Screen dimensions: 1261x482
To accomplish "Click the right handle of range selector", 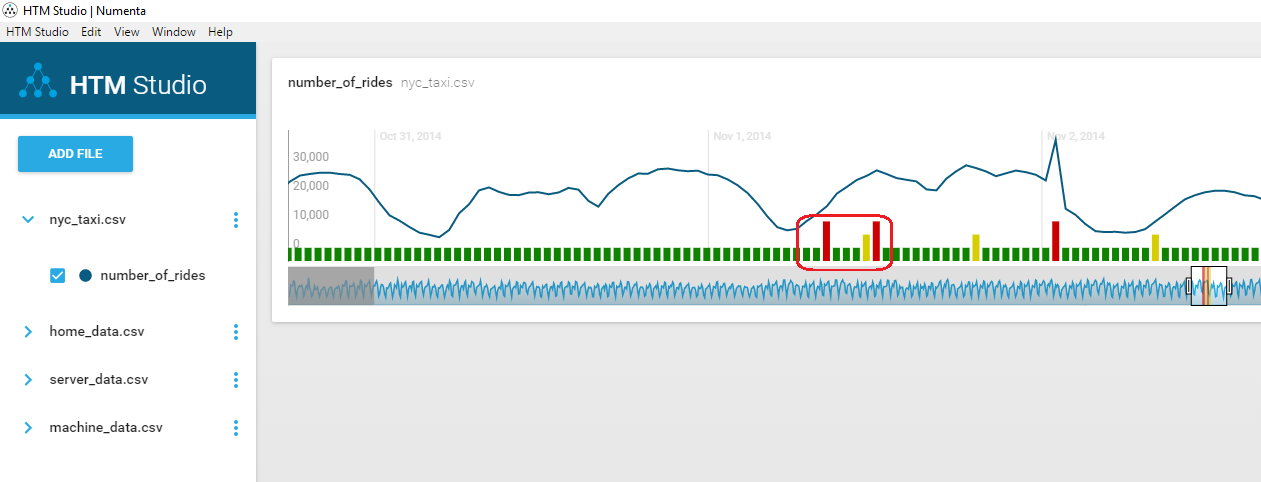I will 1229,286.
